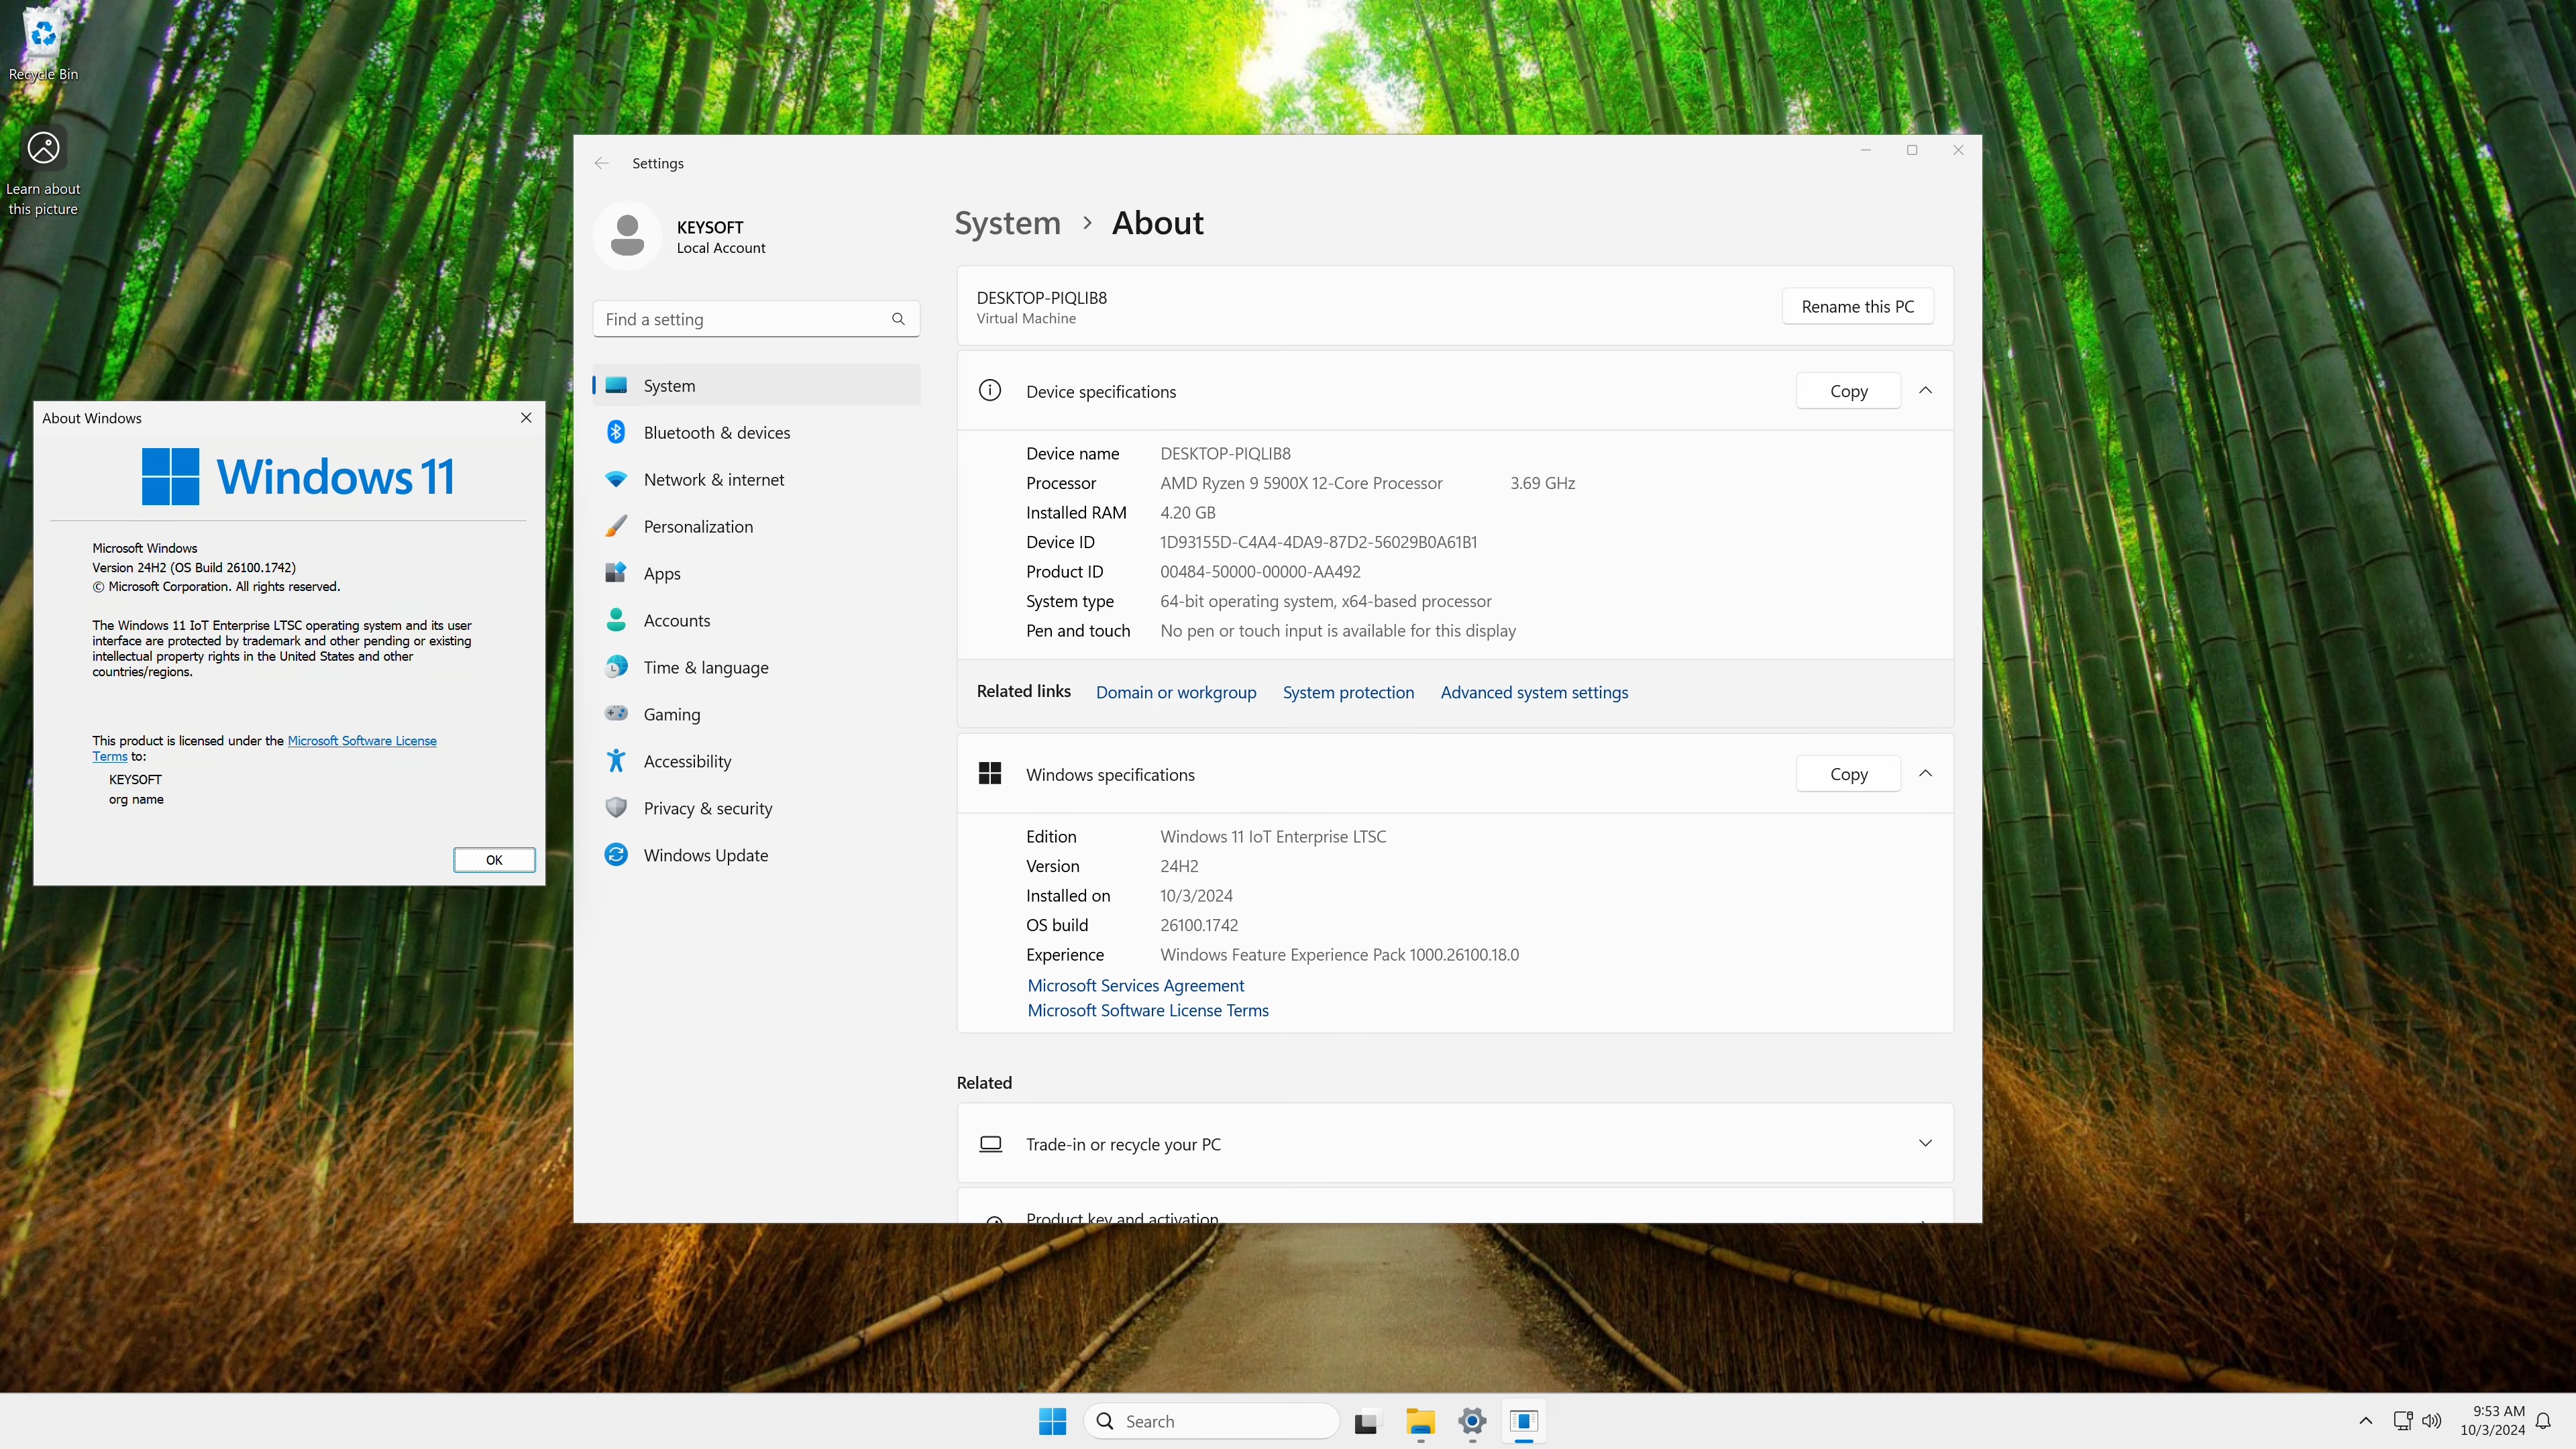
Task: Expand Trade-in or recycle your PC
Action: [x=1925, y=1143]
